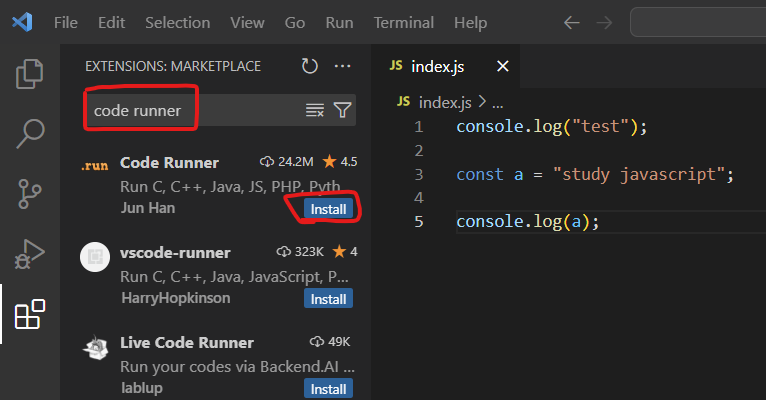Click the console.log(a) code line

point(528,222)
